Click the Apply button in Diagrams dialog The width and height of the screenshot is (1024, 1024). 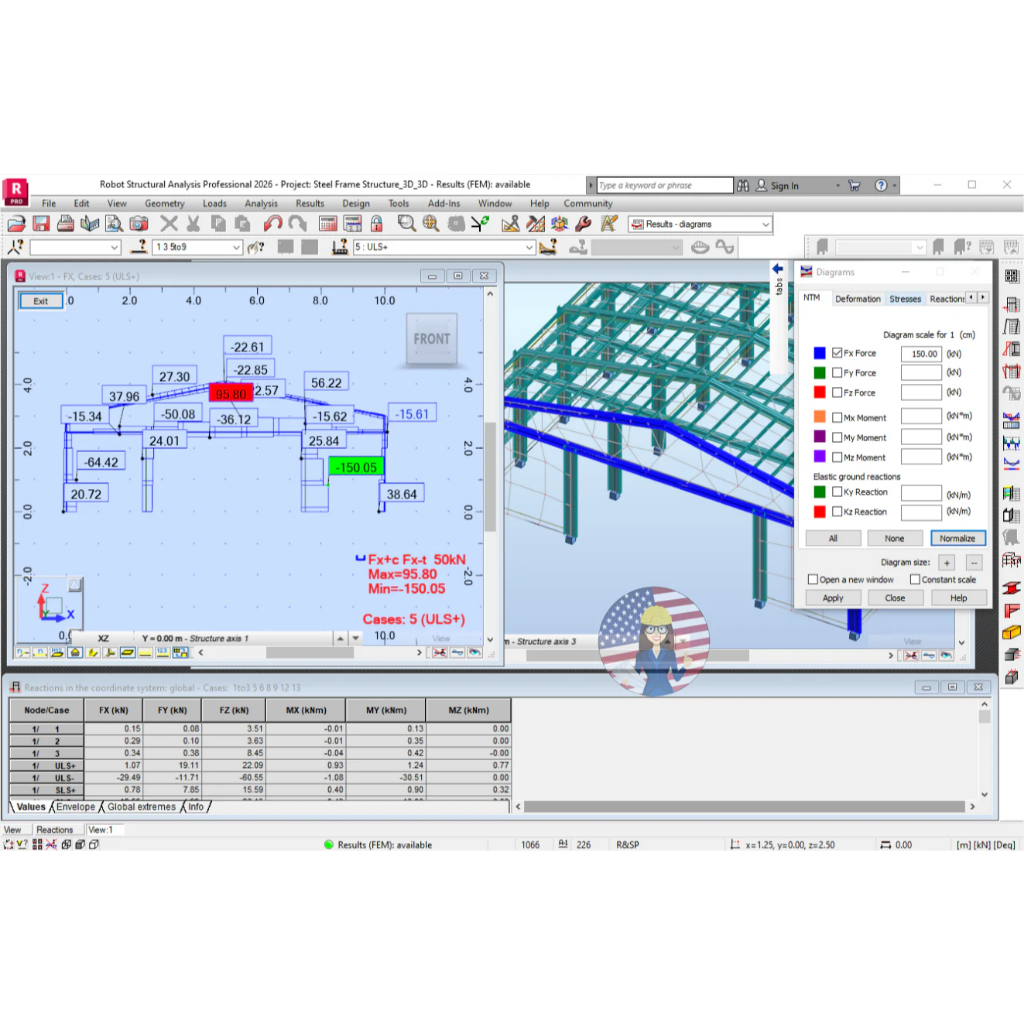pos(833,598)
